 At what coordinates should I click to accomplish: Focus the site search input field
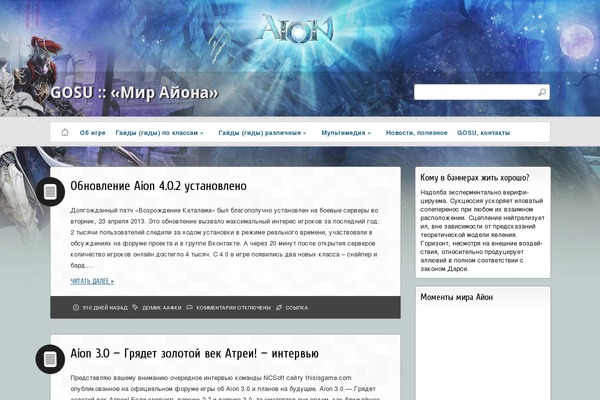click(482, 92)
